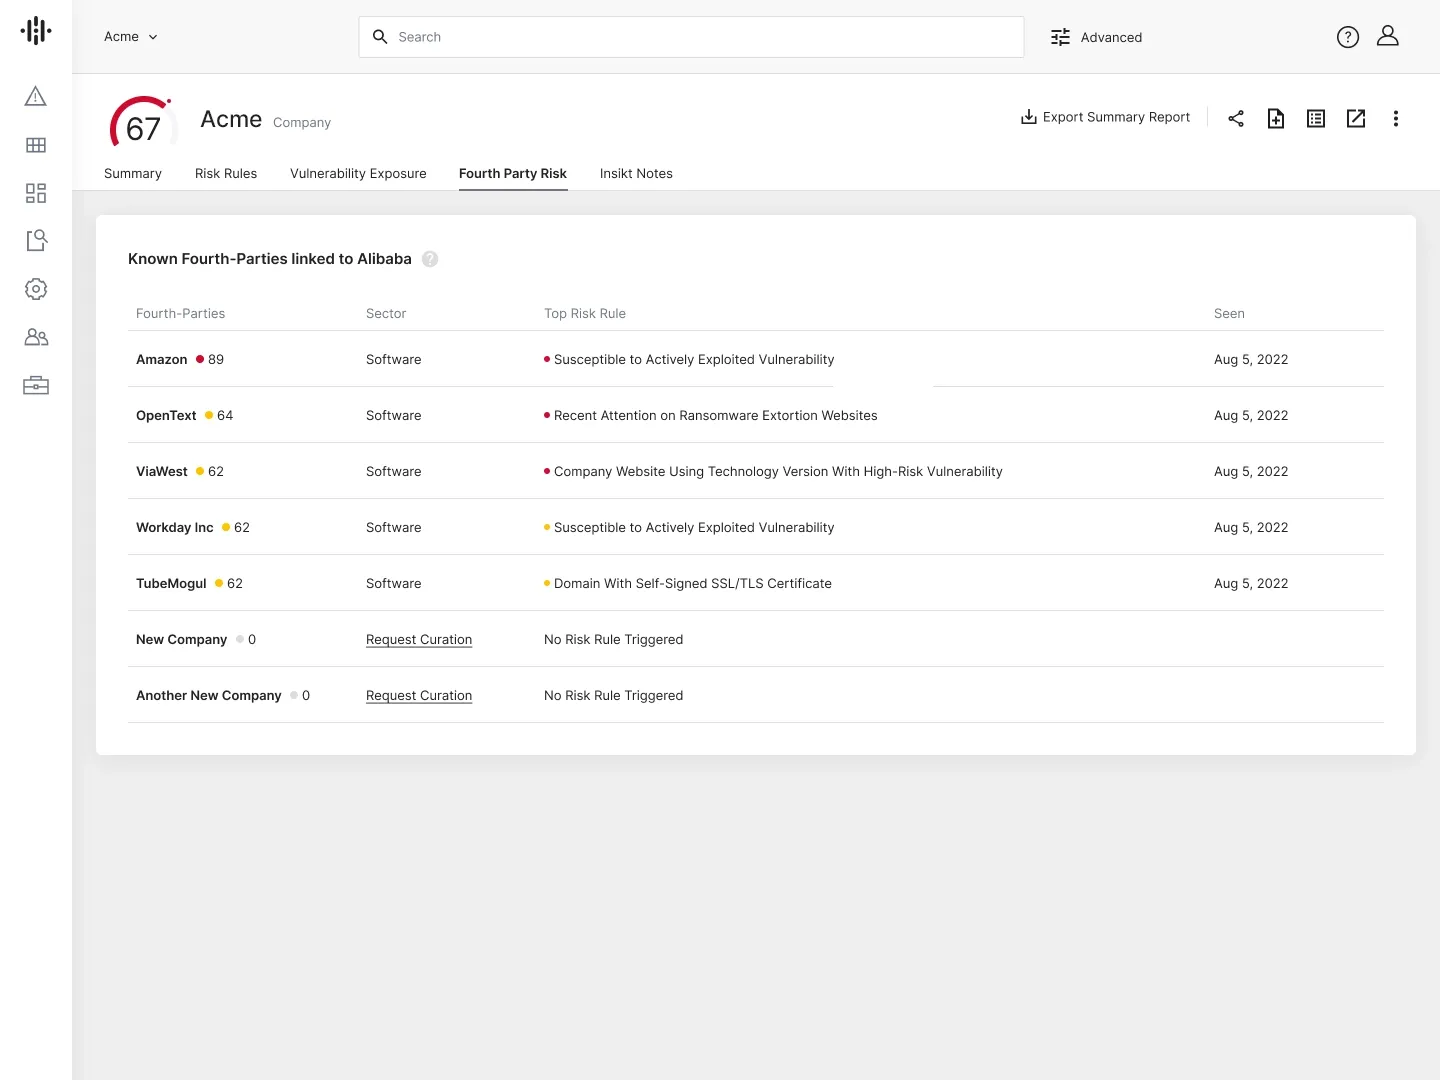This screenshot has height=1080, width=1440.
Task: Open the alerts triangle sidebar icon
Action: [x=36, y=96]
